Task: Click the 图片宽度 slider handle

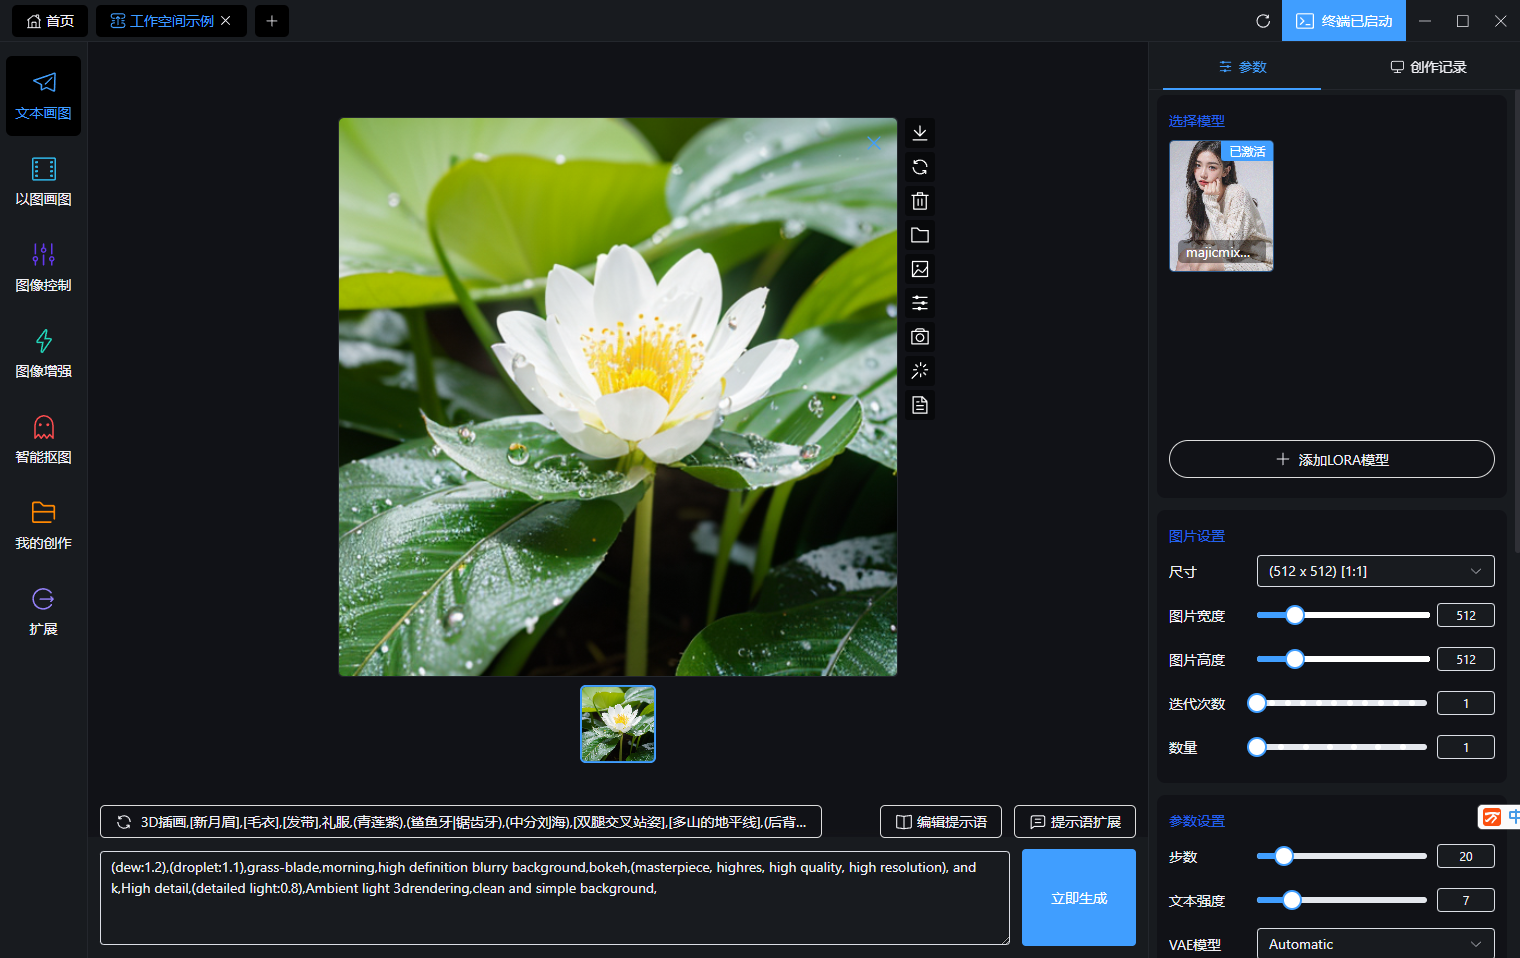Action: click(1295, 615)
